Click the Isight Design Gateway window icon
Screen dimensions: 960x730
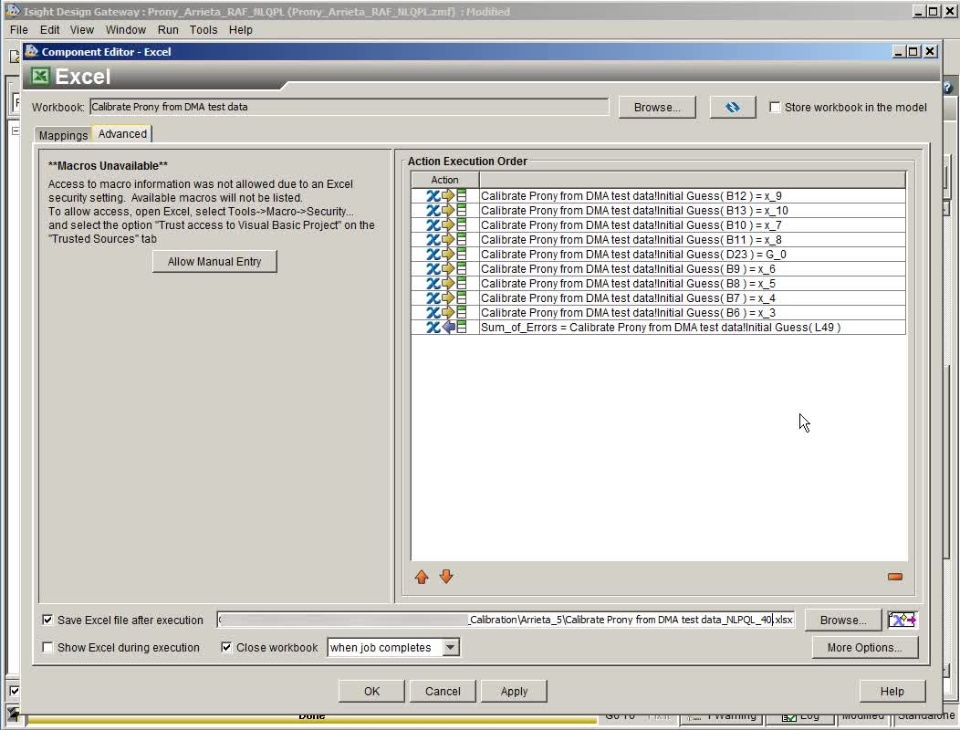12,11
